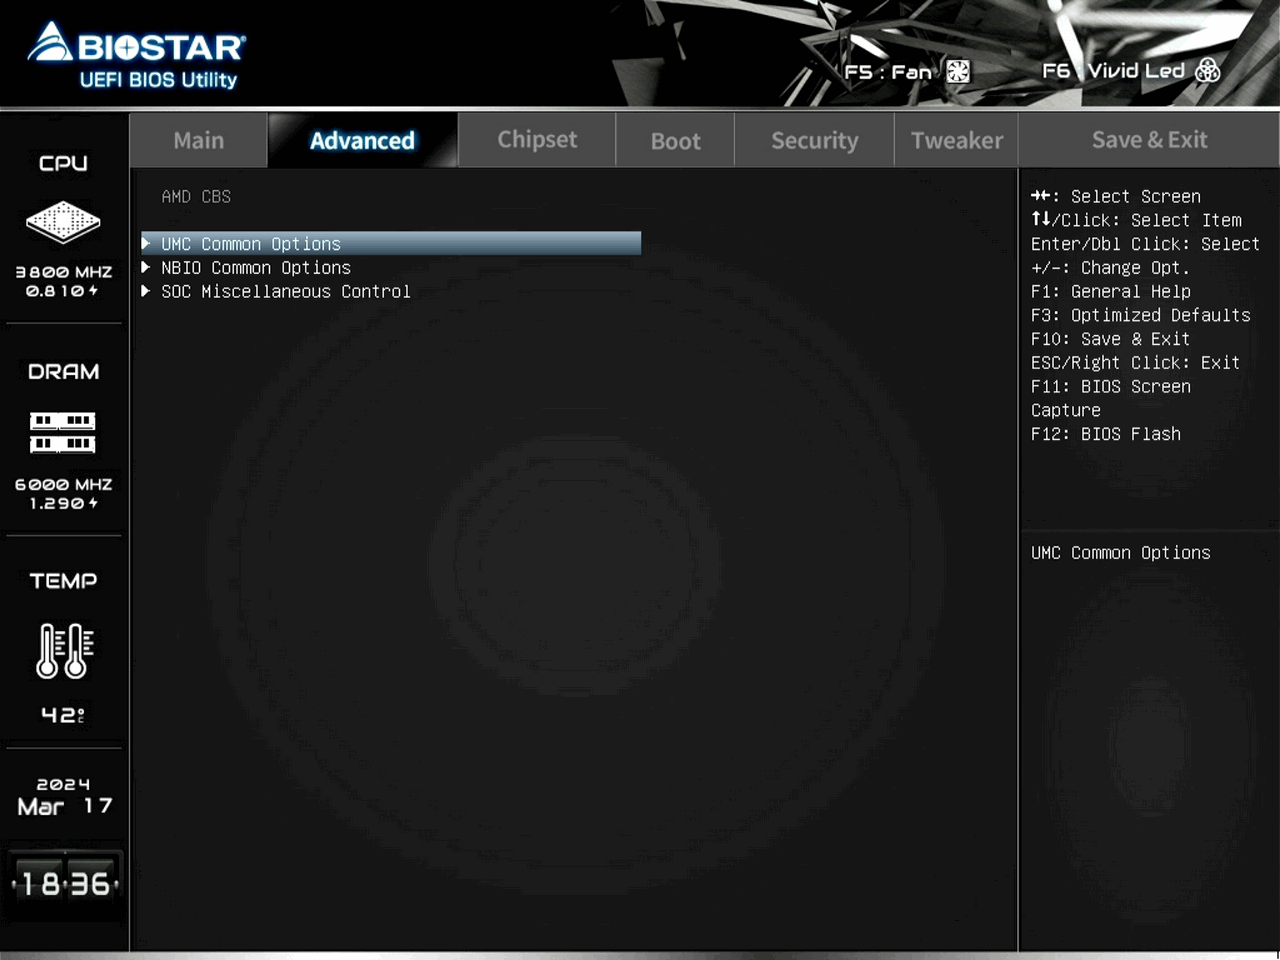Click the arrow beside NBIO Common Options
This screenshot has width=1280, height=960.
coord(146,268)
